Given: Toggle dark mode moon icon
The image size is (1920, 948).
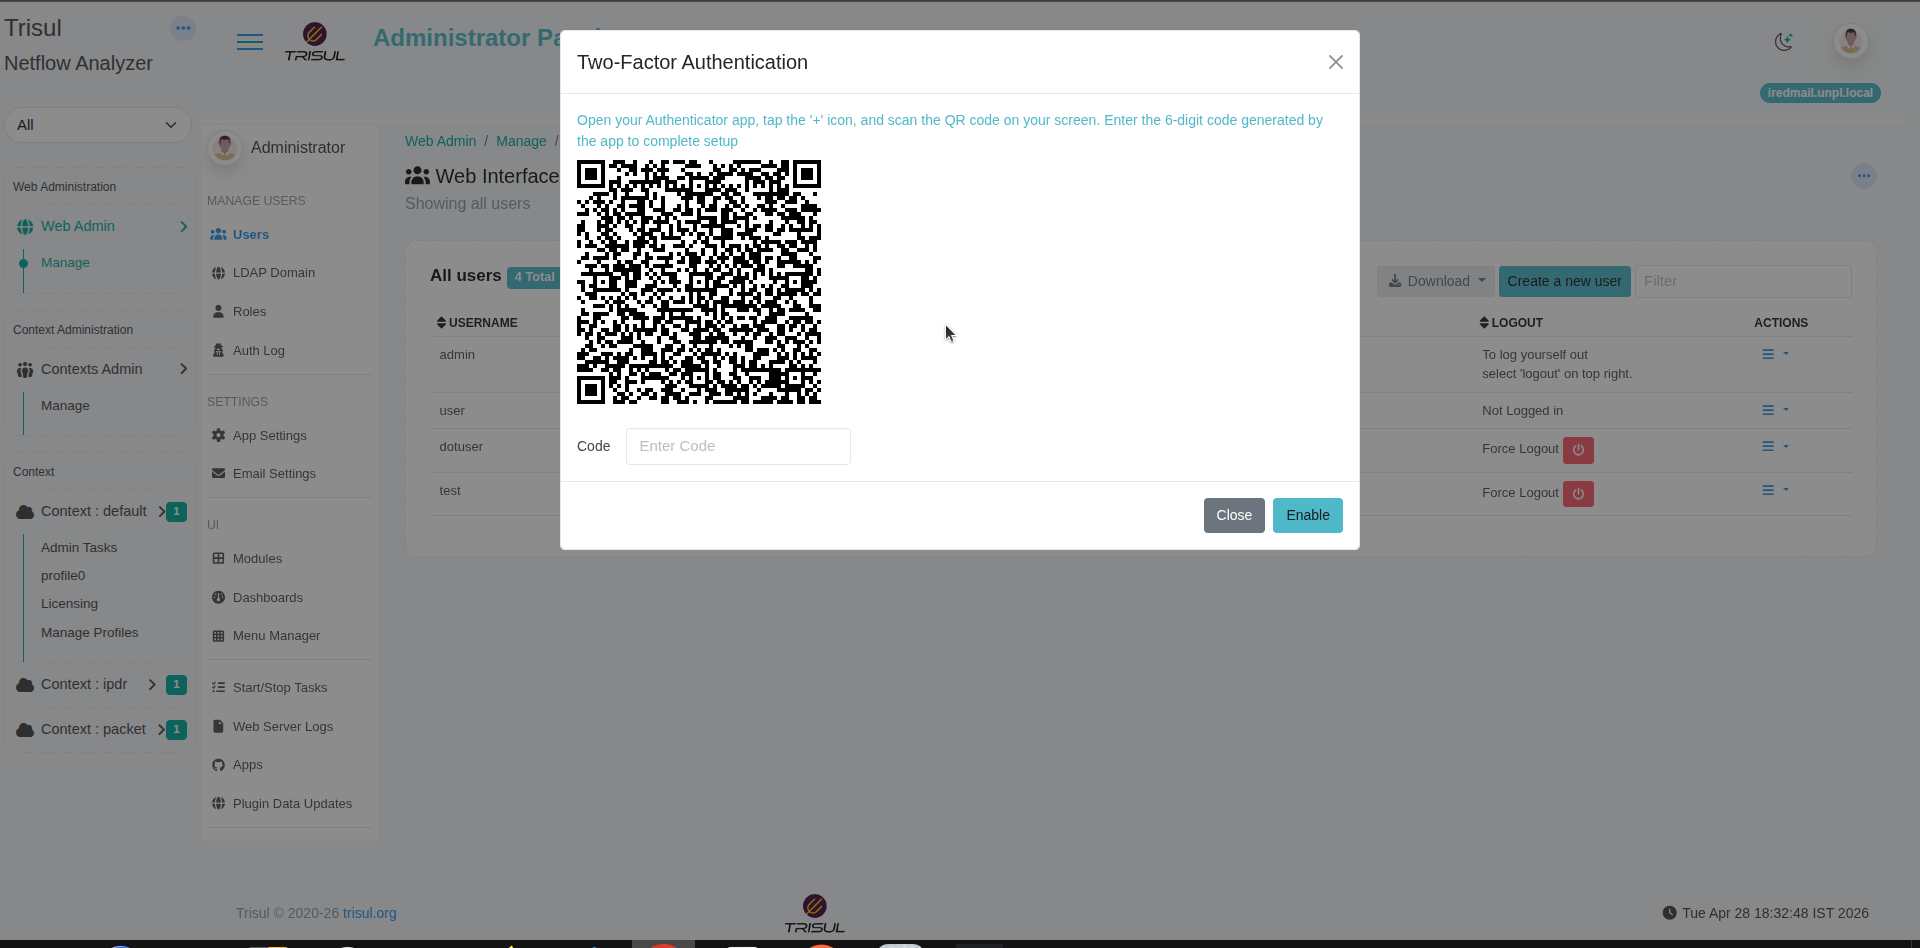Looking at the screenshot, I should click(x=1783, y=42).
